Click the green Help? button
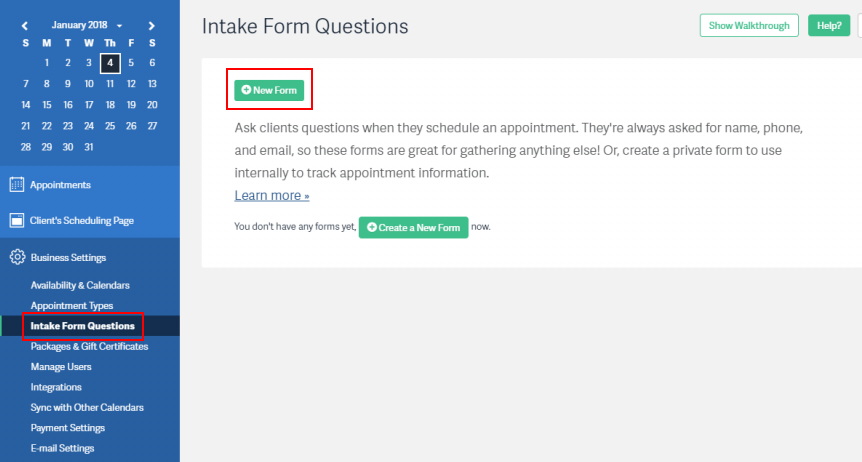The height and width of the screenshot is (462, 862). point(829,25)
